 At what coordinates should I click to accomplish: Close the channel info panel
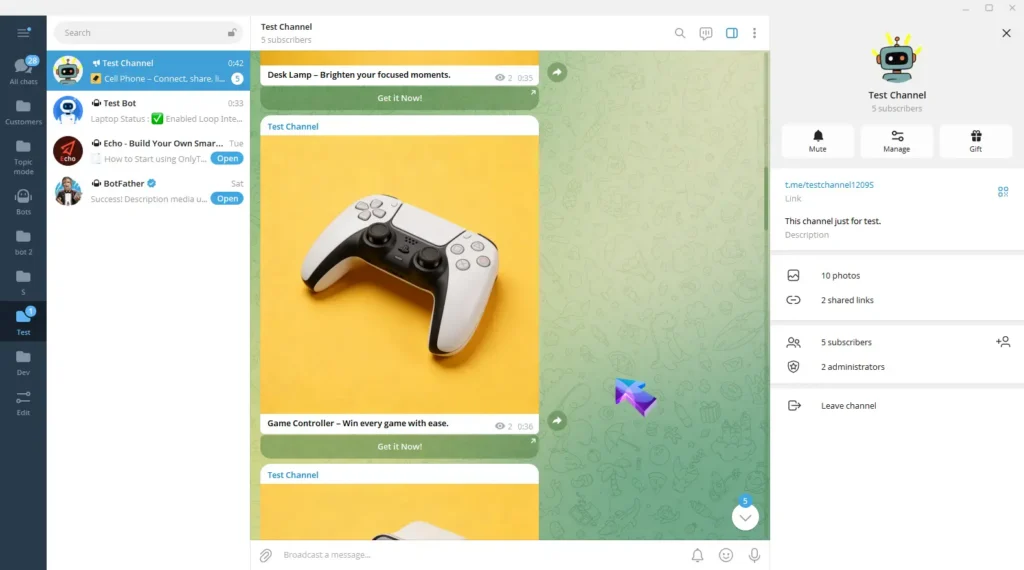tap(1006, 33)
